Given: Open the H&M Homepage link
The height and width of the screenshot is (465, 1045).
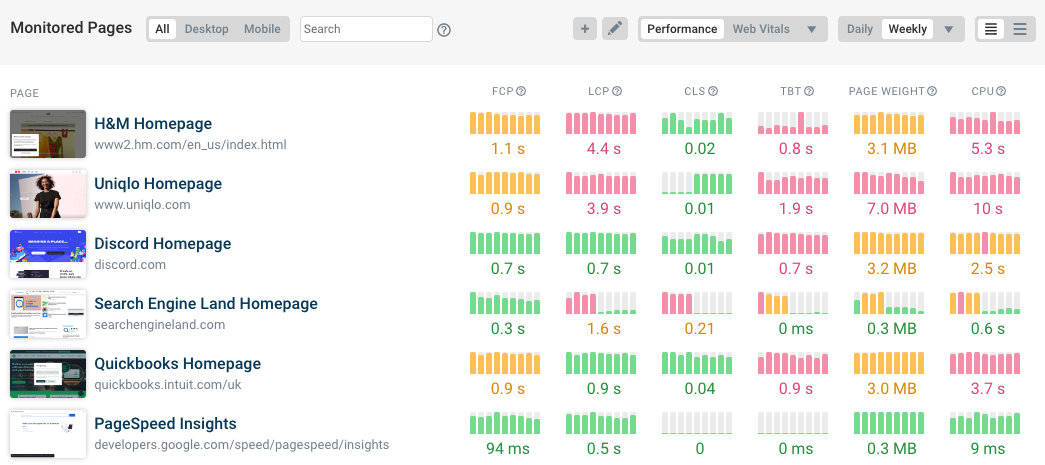Looking at the screenshot, I should pyautogui.click(x=153, y=124).
